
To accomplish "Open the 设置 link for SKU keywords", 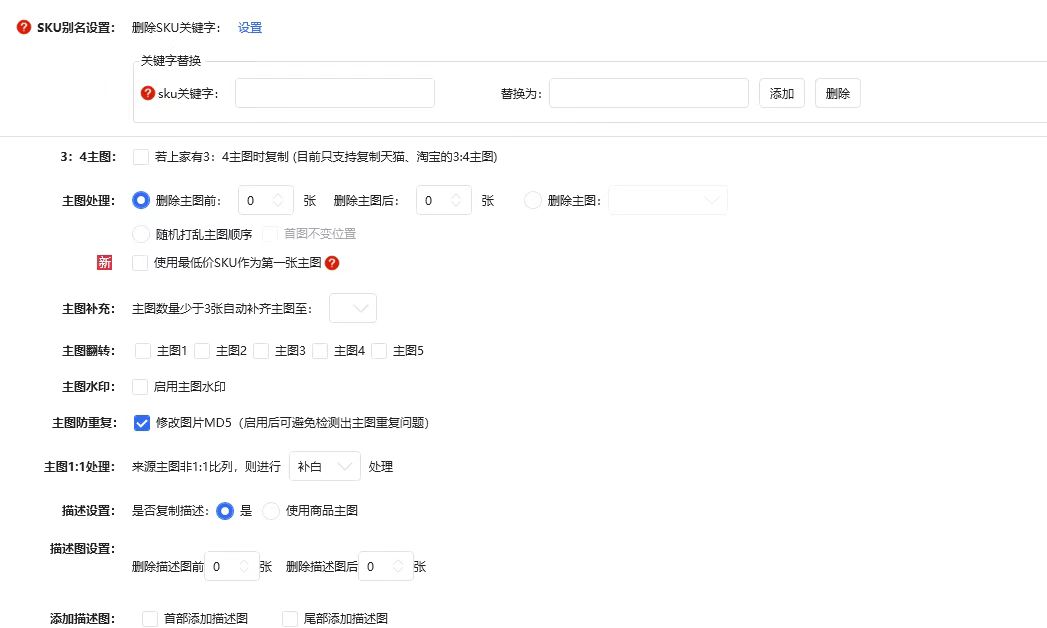I will pos(248,27).
